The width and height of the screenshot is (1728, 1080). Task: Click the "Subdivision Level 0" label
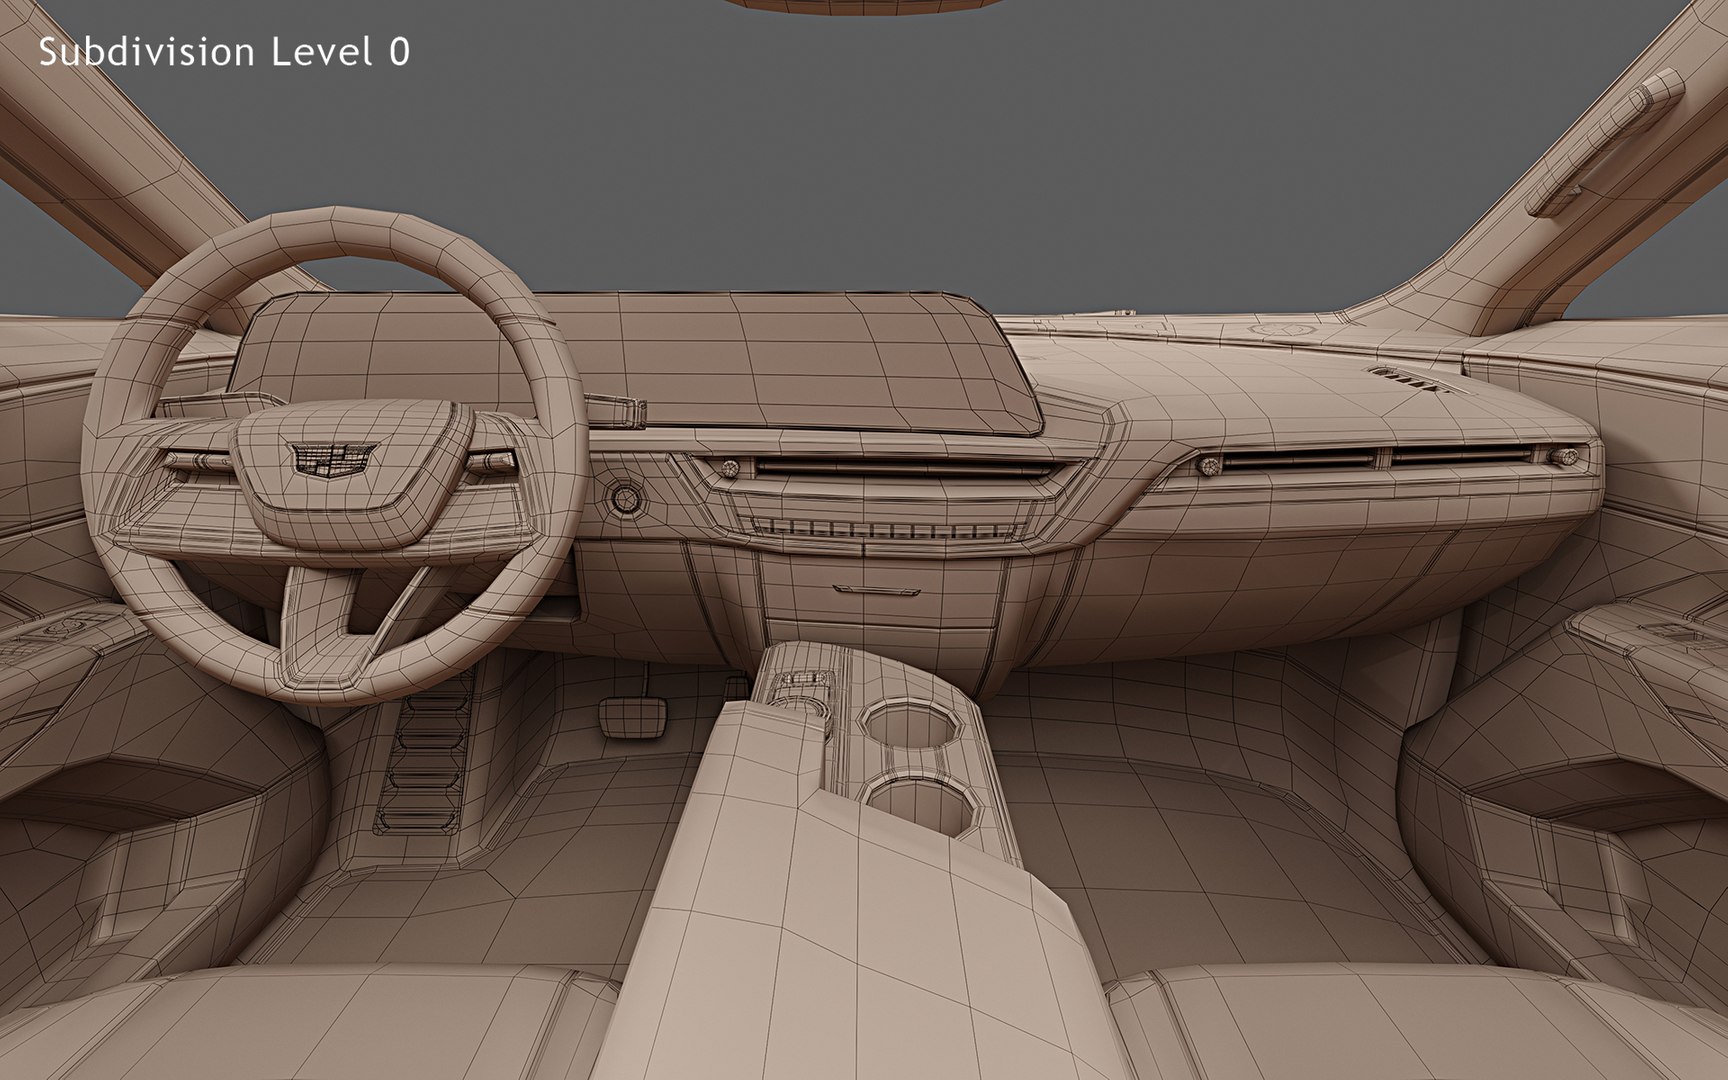coord(224,52)
